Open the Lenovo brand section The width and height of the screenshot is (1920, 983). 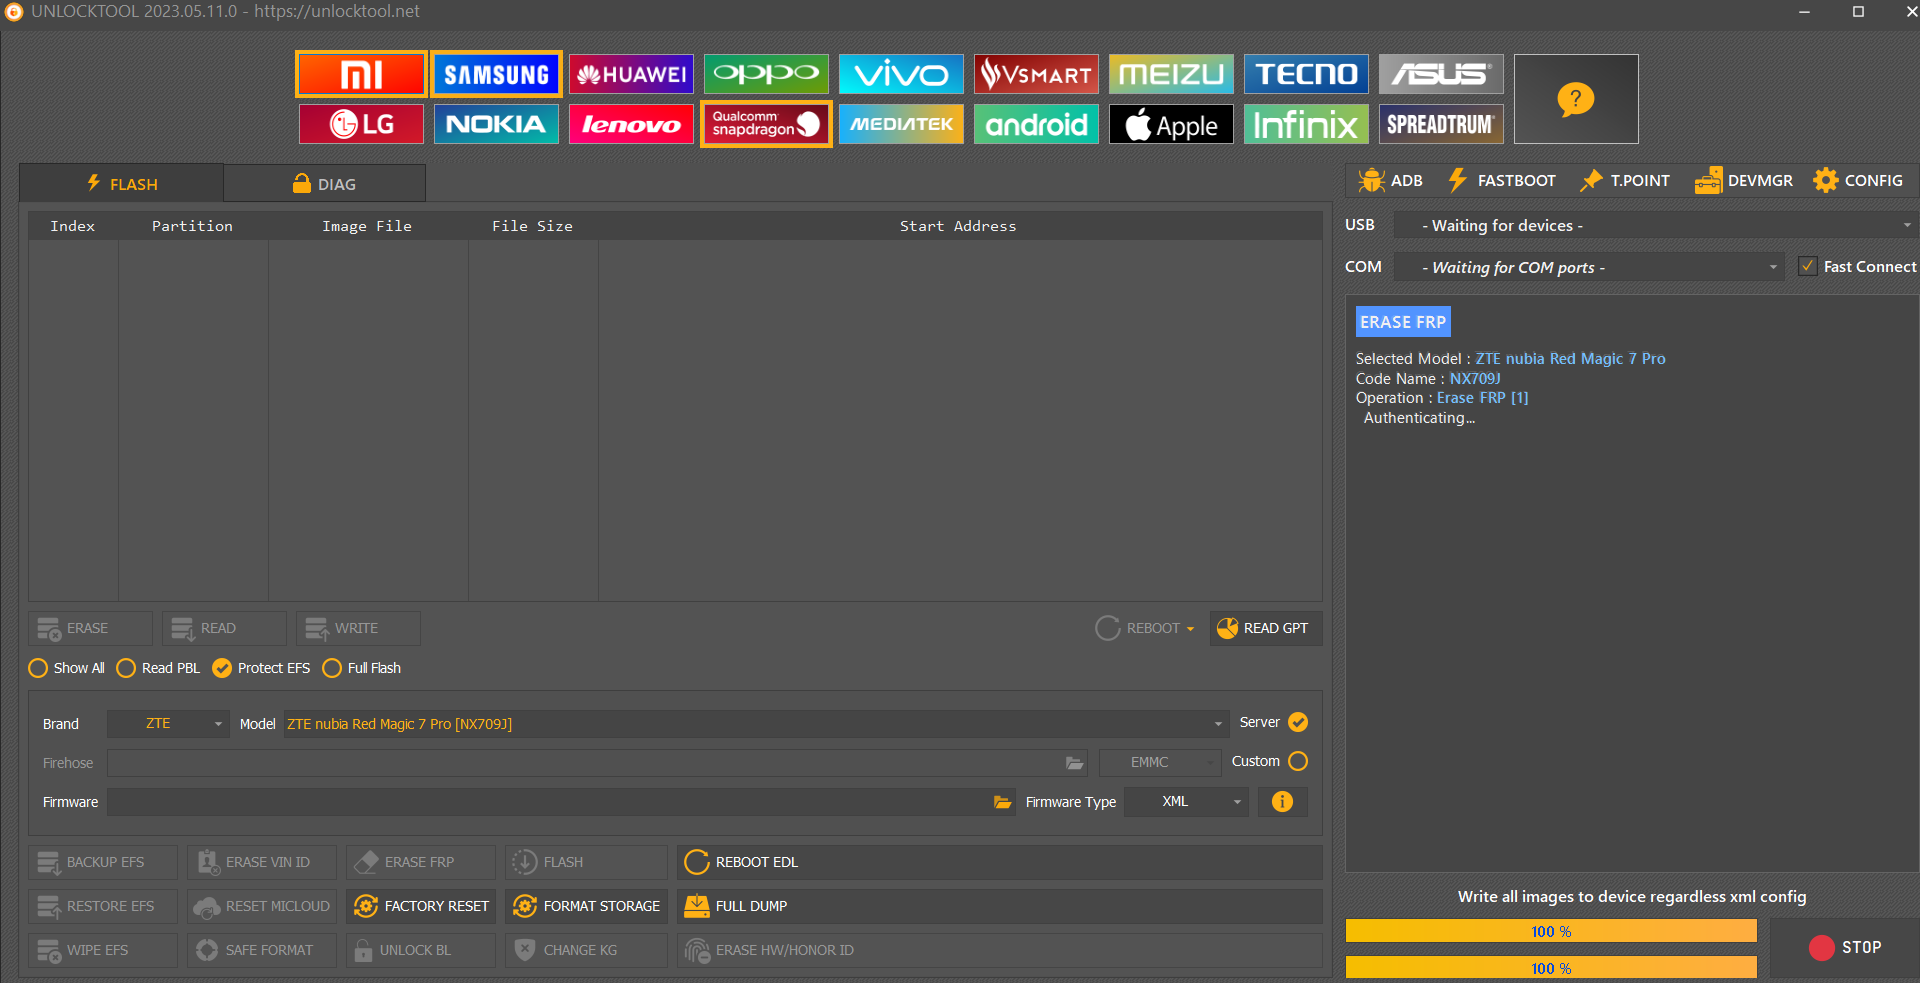[x=631, y=124]
